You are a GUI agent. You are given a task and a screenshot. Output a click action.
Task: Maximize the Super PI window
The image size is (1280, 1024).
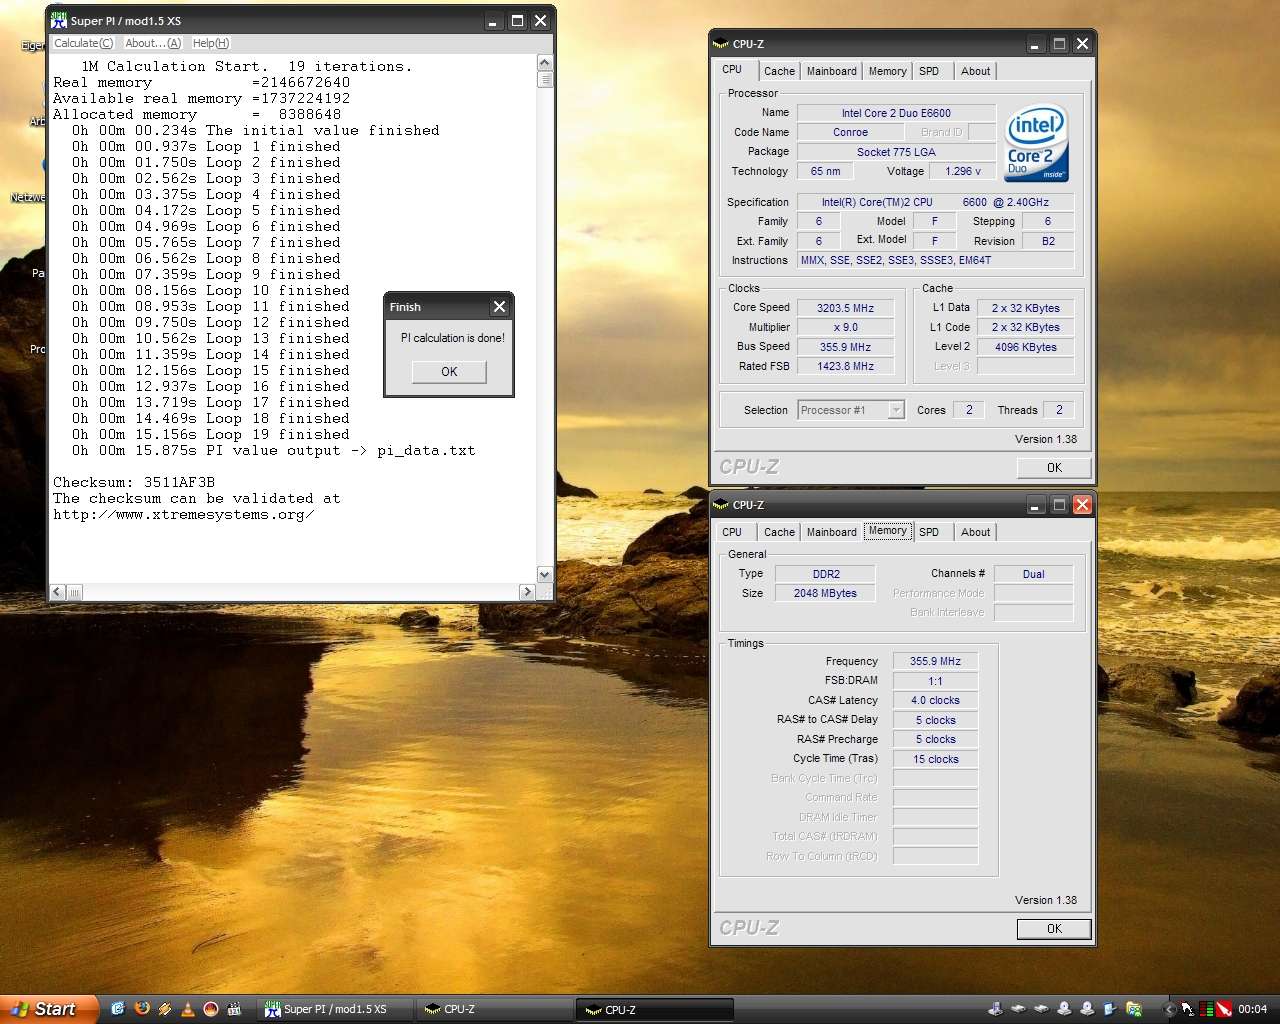[517, 20]
